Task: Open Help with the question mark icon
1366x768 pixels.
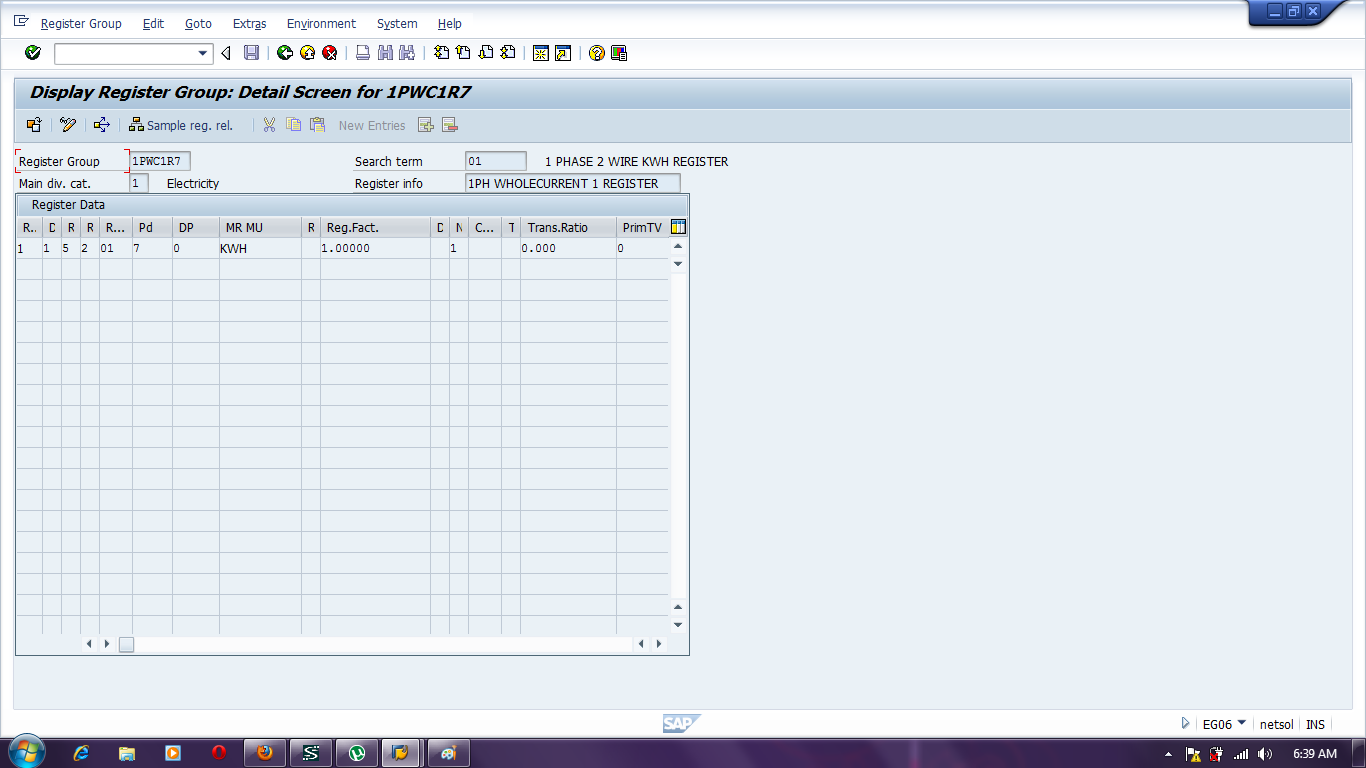Action: click(x=597, y=53)
